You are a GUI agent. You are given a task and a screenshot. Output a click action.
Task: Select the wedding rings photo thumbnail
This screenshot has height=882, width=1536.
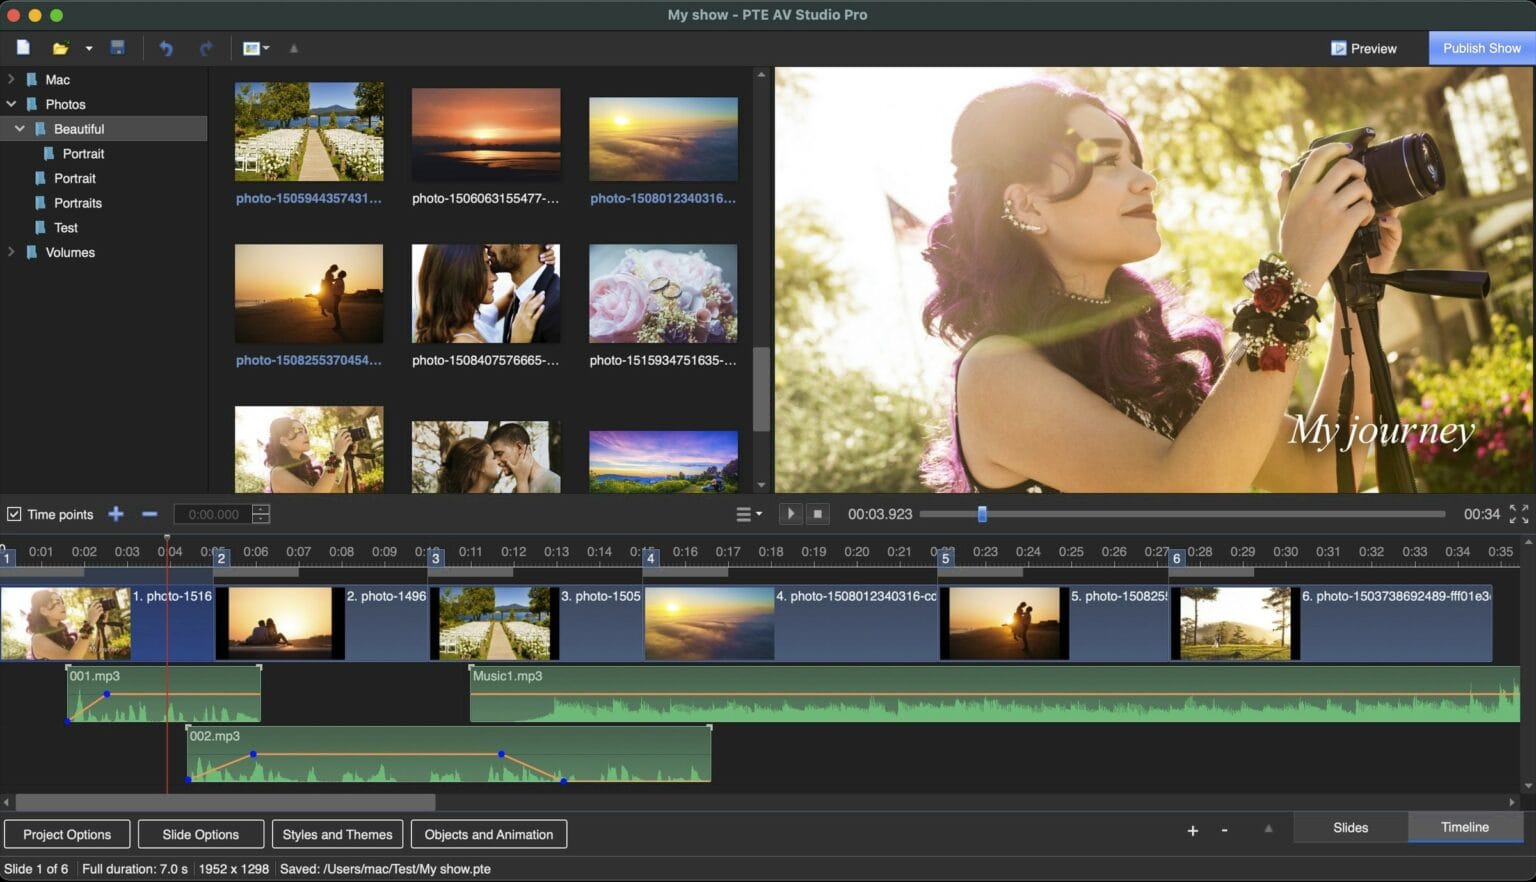click(x=663, y=294)
